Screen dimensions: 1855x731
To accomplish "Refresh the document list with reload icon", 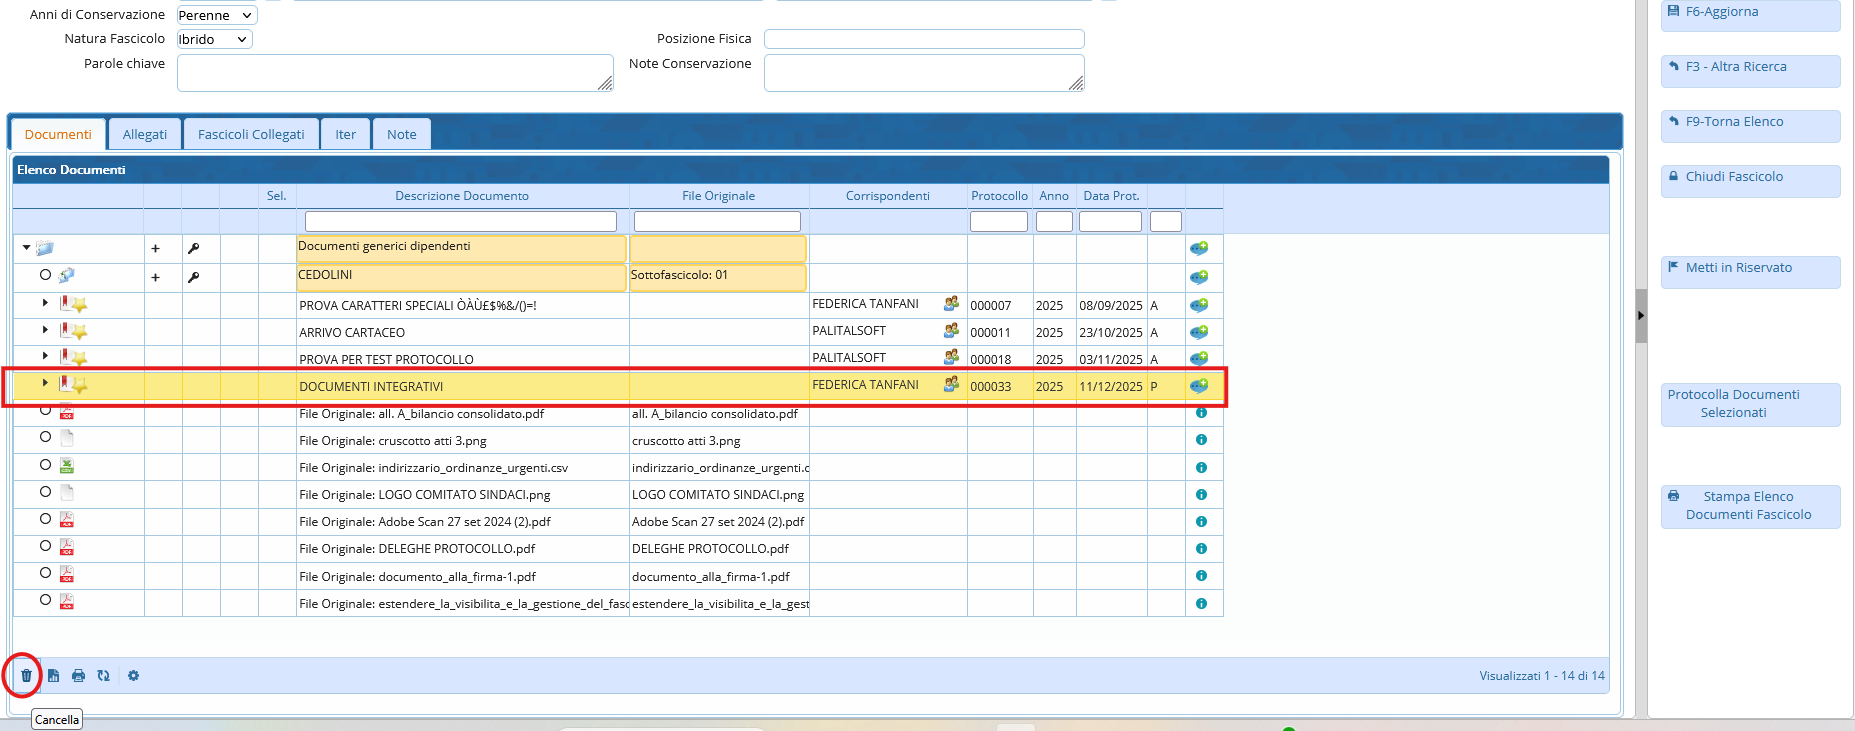I will click(x=103, y=676).
